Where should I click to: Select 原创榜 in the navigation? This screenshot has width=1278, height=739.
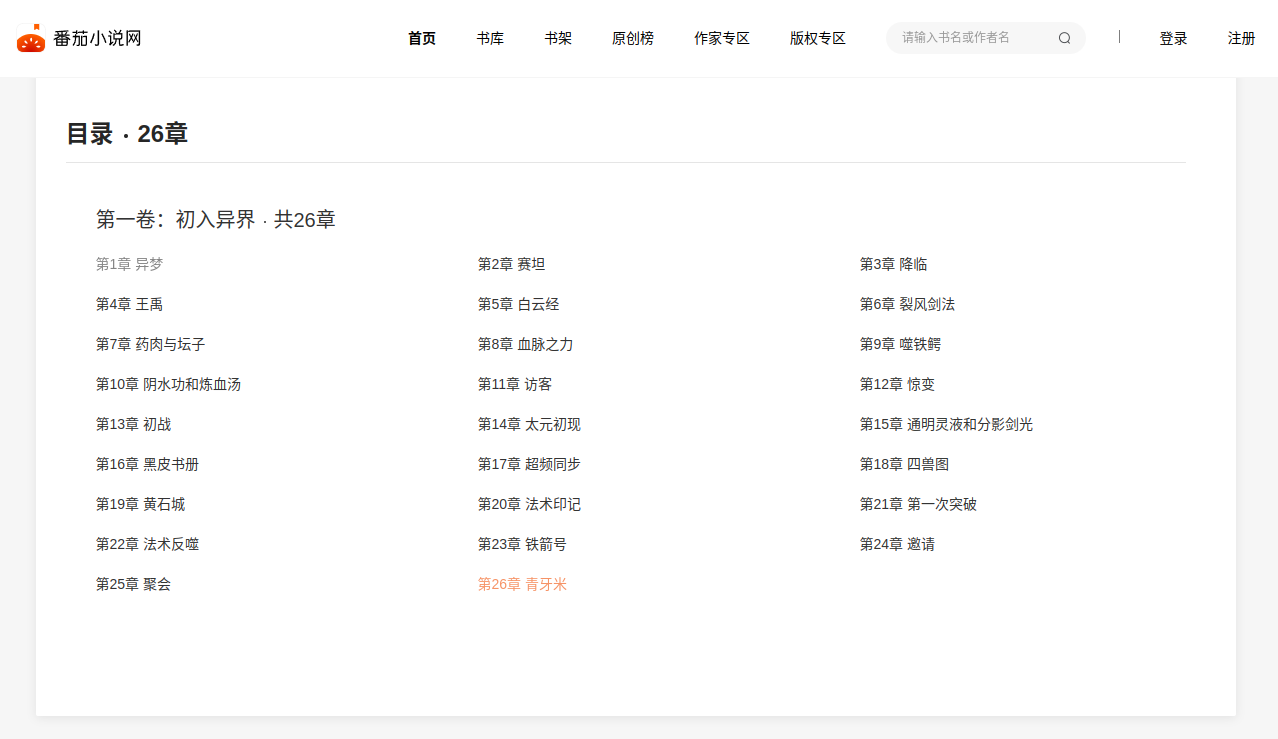click(633, 38)
